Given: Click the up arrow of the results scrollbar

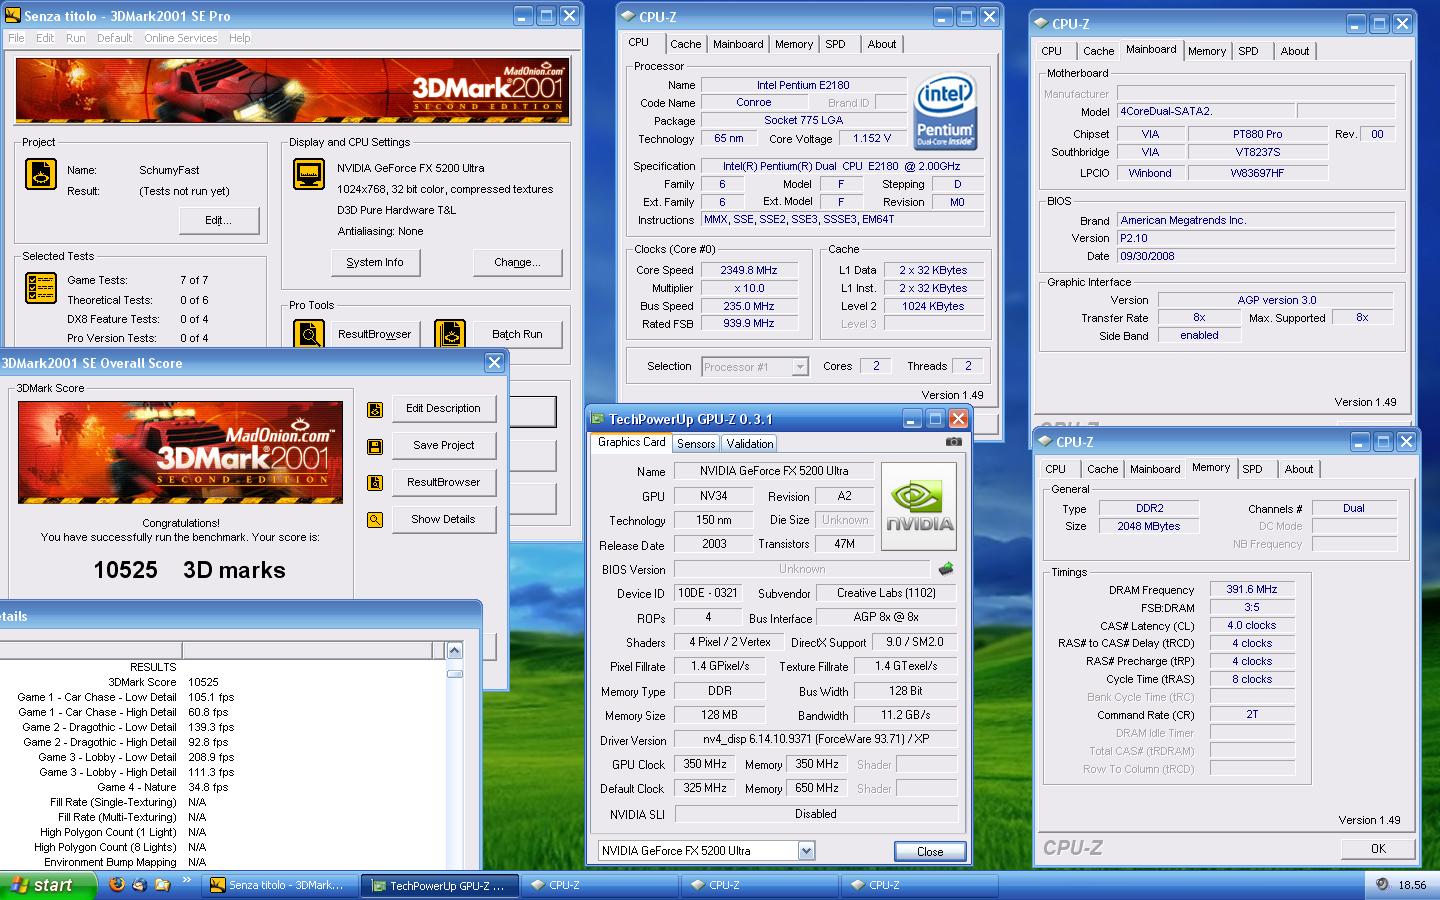Looking at the screenshot, I should 455,651.
